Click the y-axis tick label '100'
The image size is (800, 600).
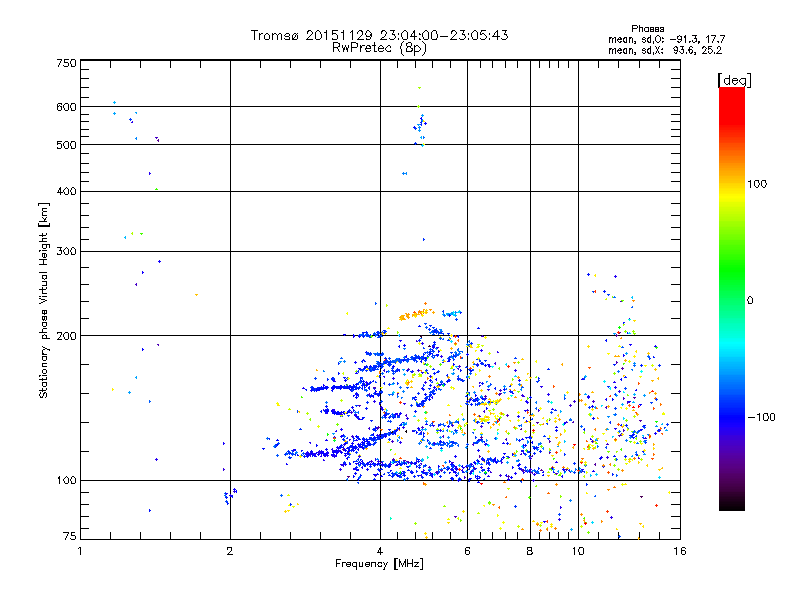pyautogui.click(x=66, y=480)
